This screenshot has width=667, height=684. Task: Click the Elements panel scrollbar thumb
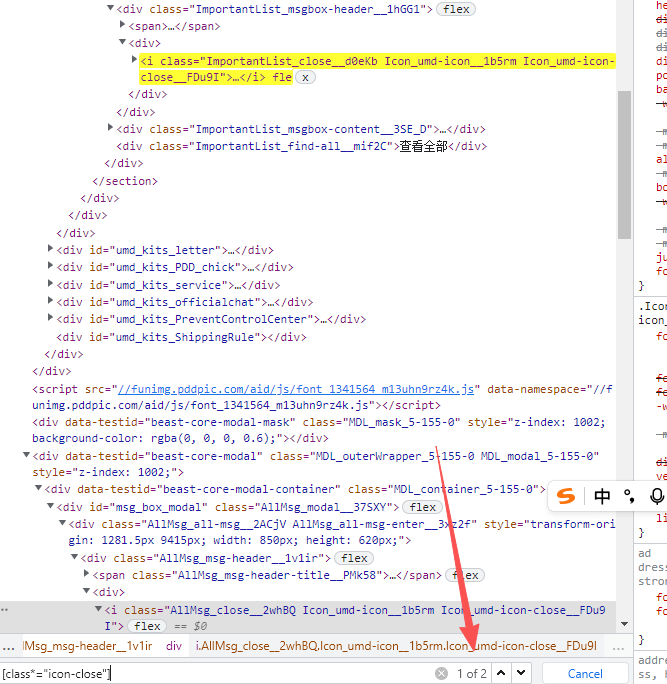coord(624,165)
